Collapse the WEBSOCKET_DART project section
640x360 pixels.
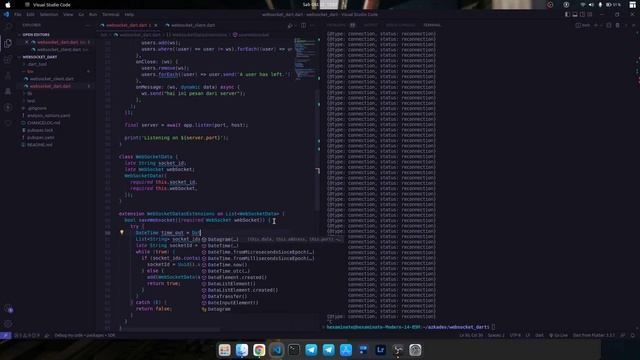(40, 57)
